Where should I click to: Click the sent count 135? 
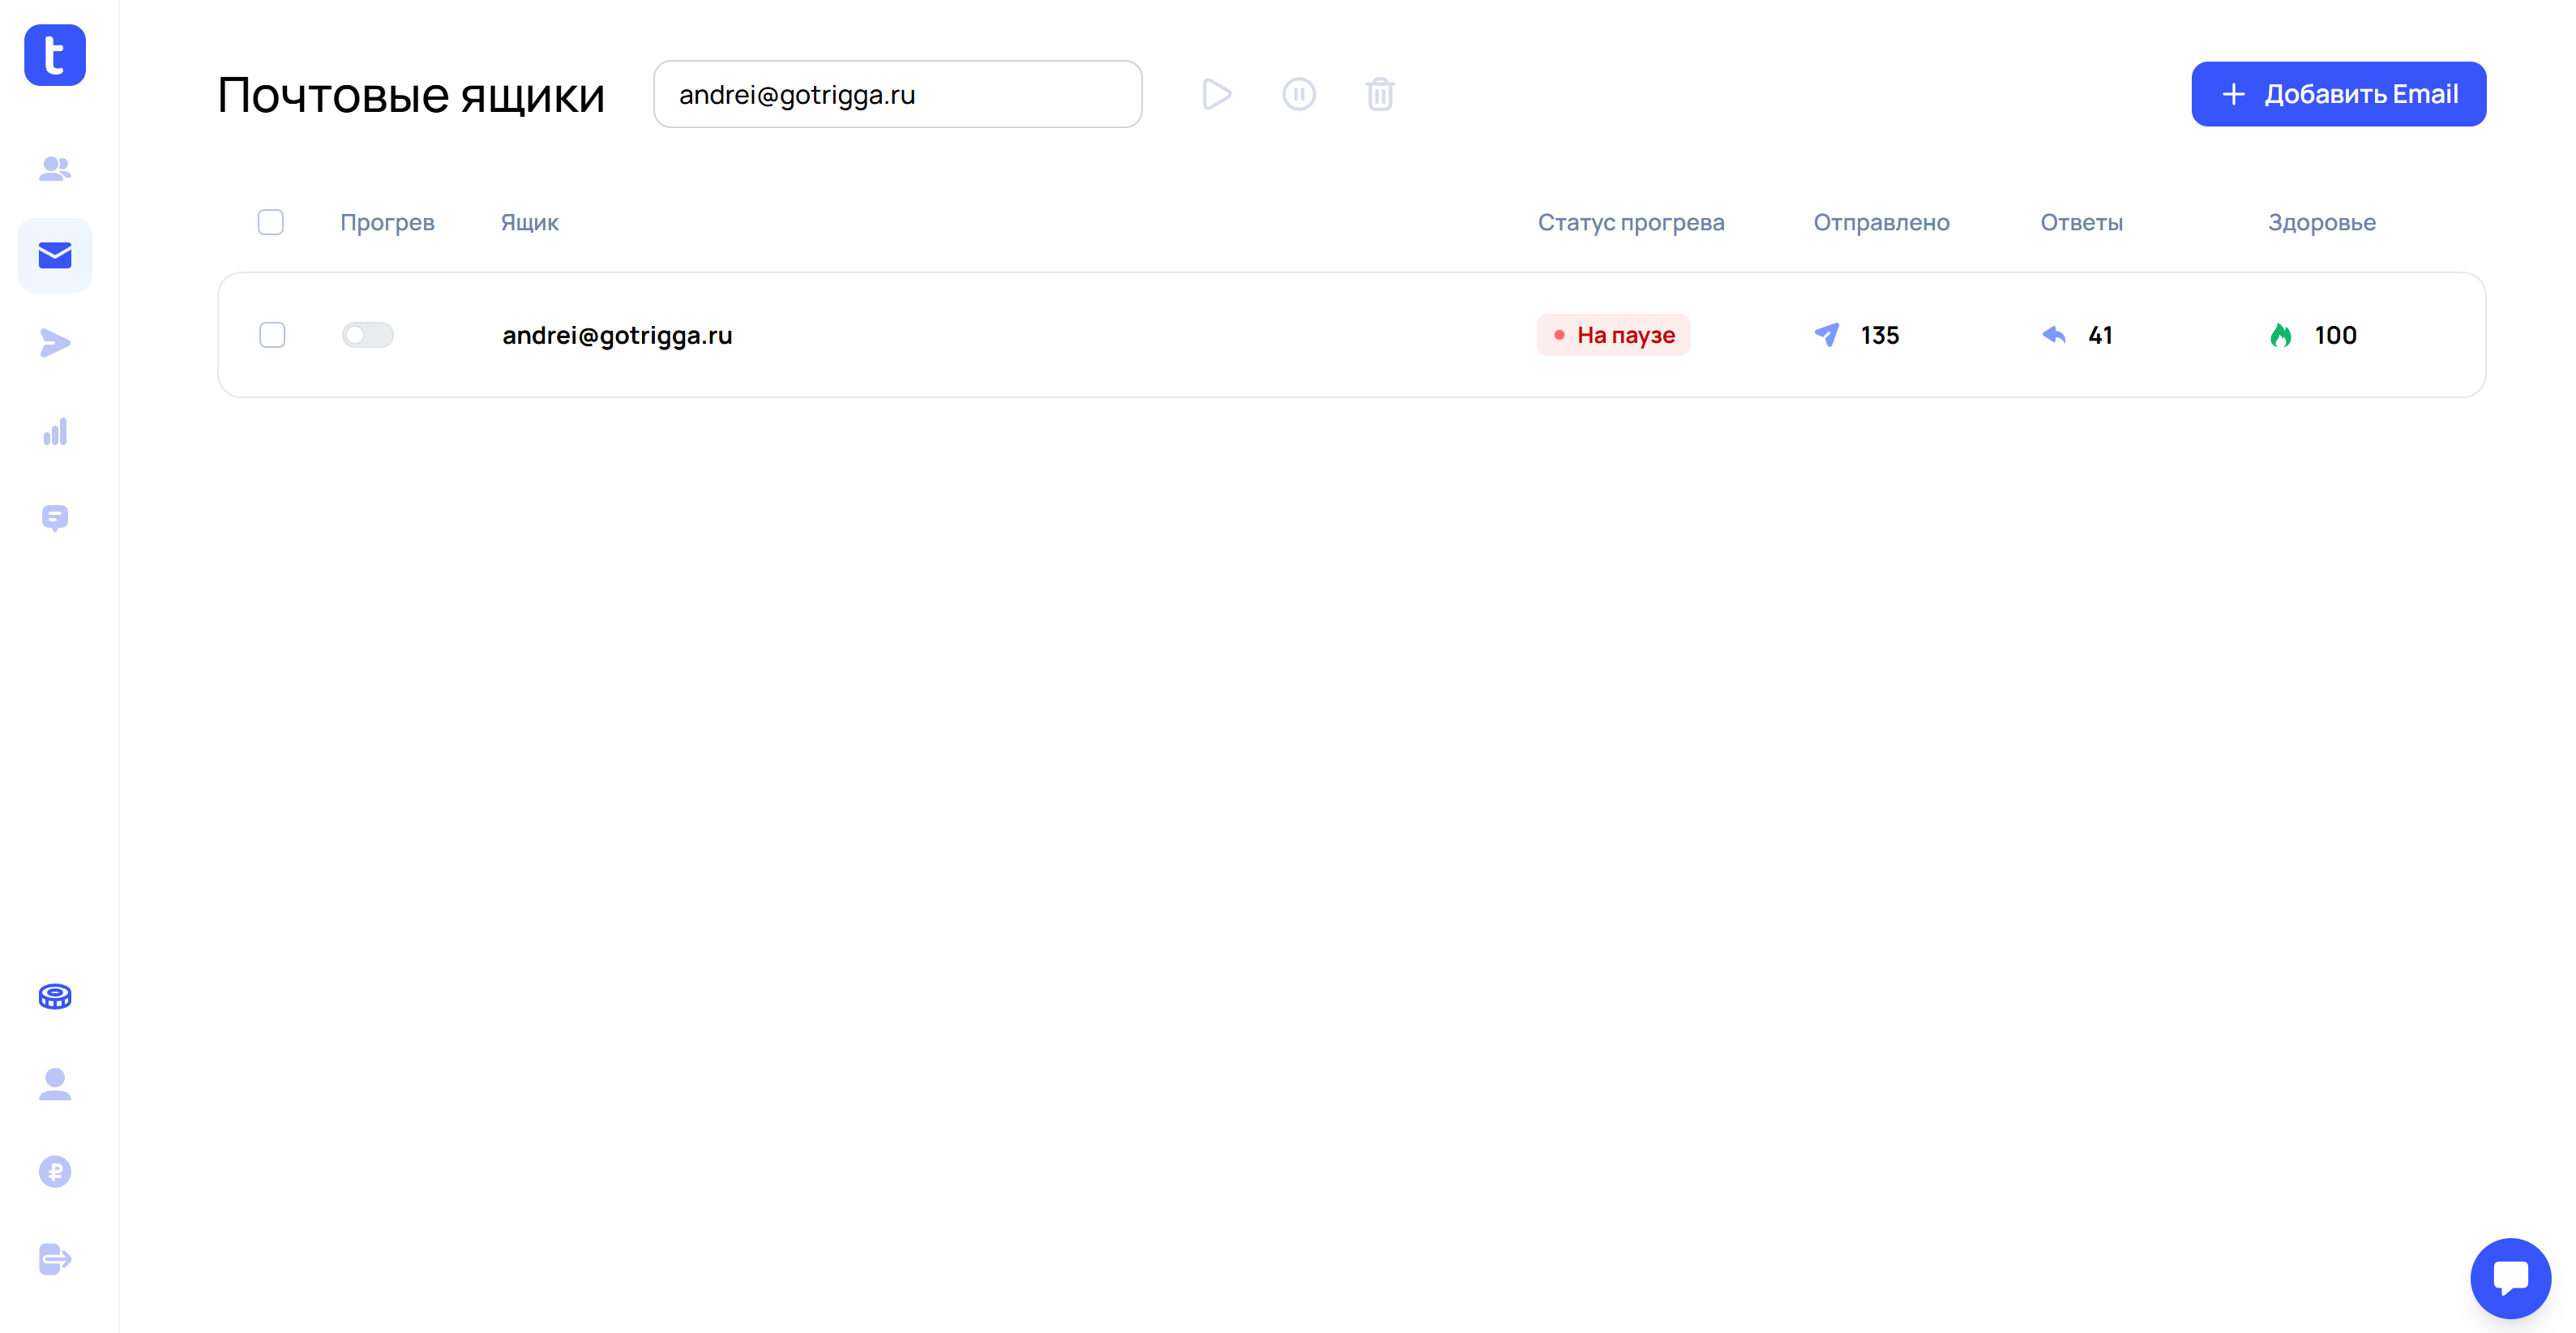click(x=1880, y=335)
